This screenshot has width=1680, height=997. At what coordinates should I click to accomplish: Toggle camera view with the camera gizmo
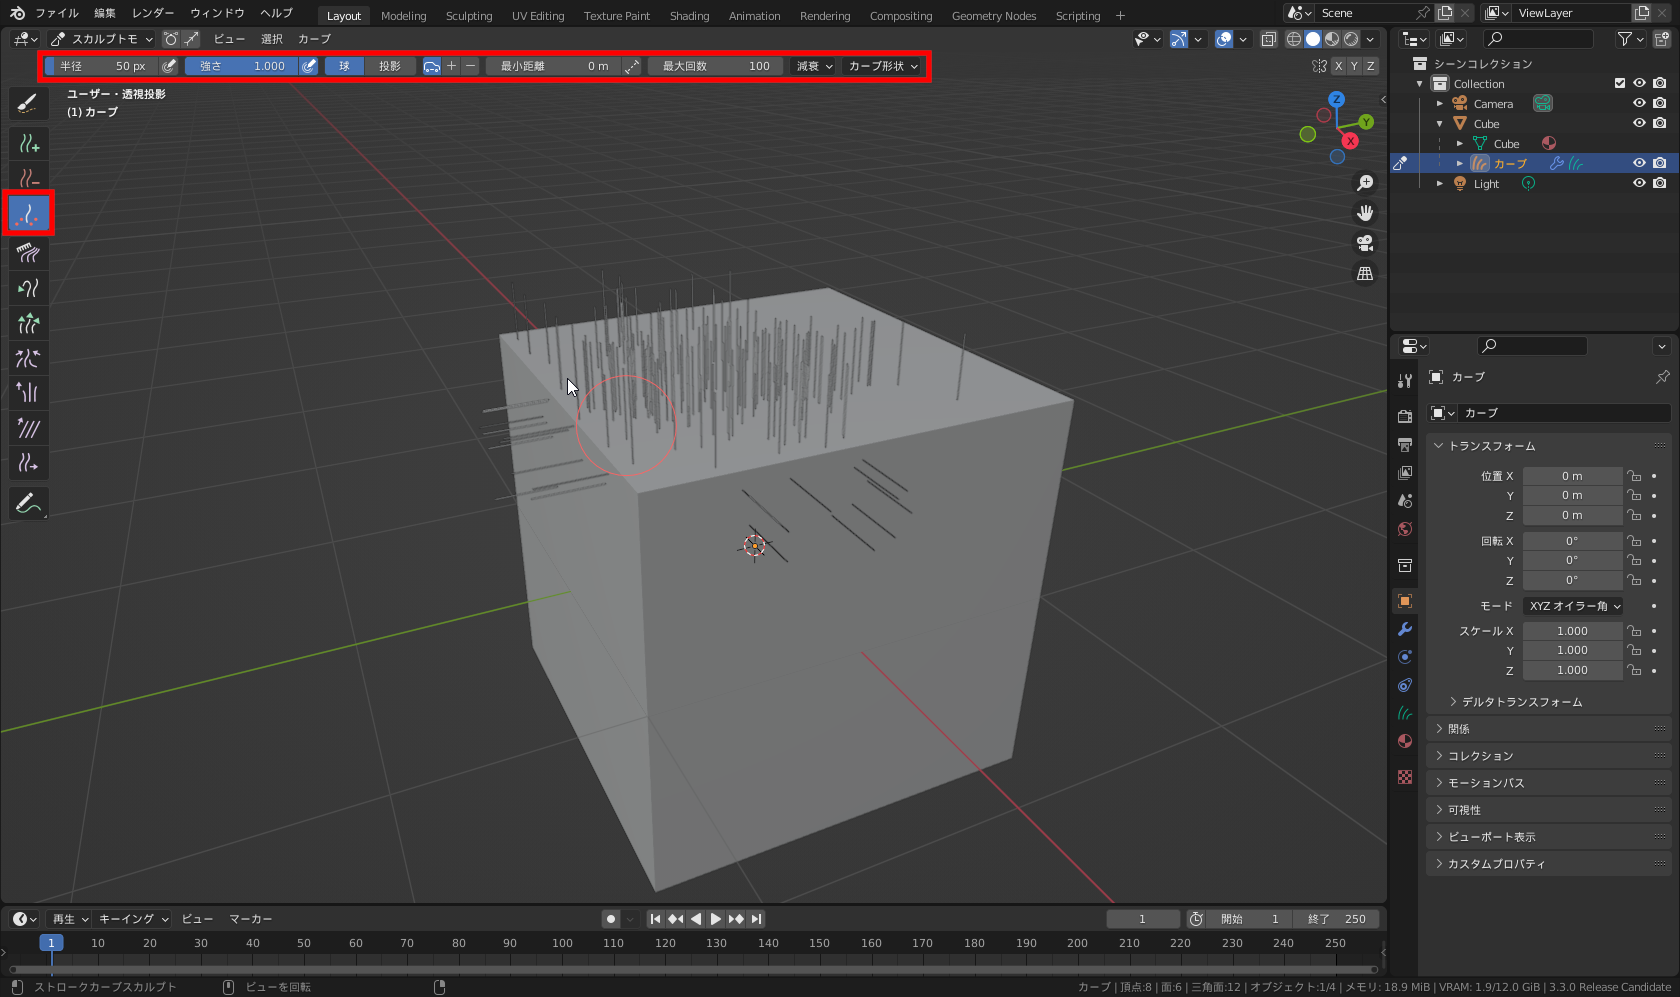pyautogui.click(x=1365, y=243)
